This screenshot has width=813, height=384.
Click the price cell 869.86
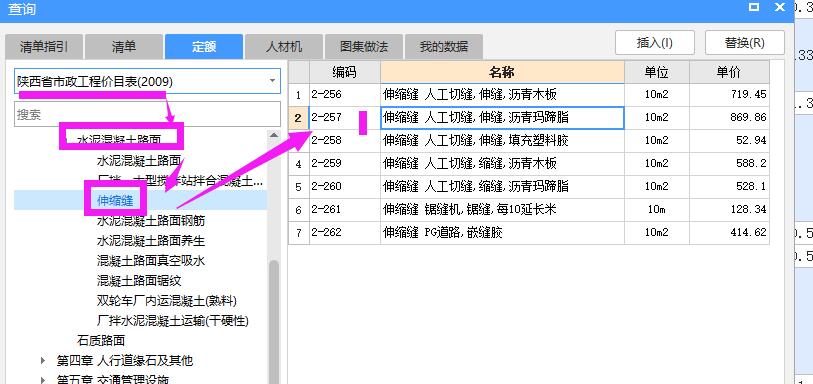729,118
